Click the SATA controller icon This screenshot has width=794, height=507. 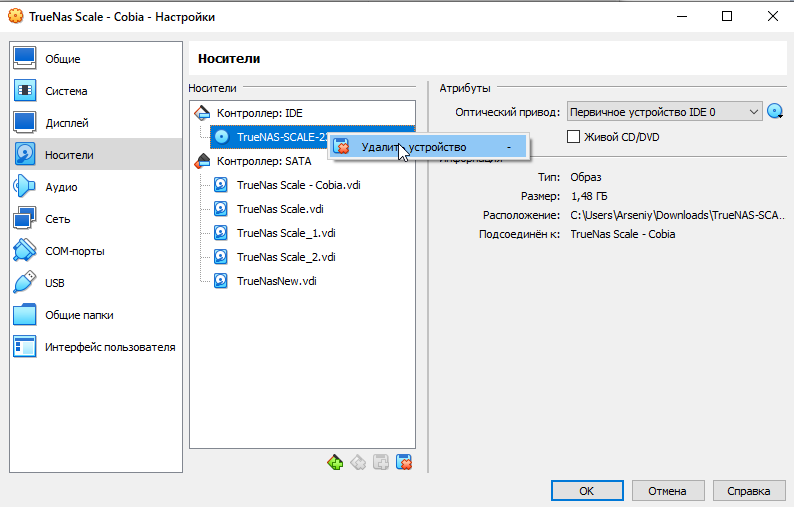(x=202, y=161)
